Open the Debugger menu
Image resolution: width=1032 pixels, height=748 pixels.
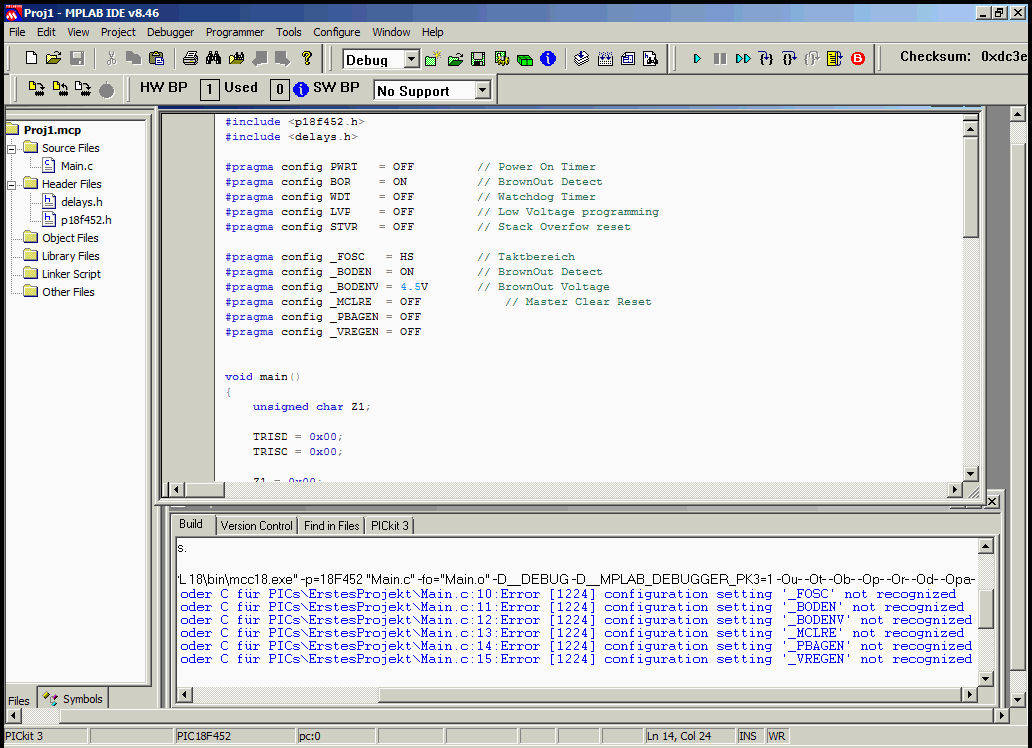[170, 32]
